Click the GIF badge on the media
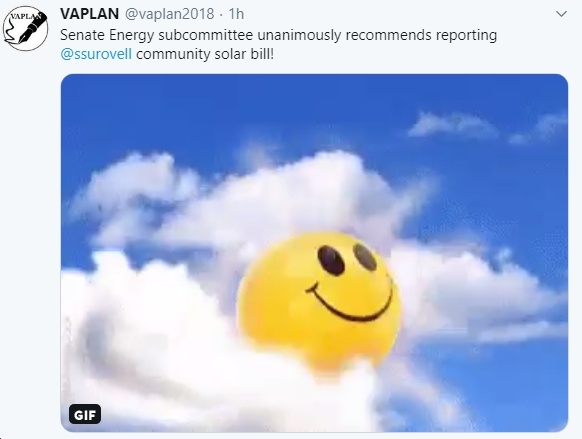This screenshot has width=582, height=439. pyautogui.click(x=85, y=414)
